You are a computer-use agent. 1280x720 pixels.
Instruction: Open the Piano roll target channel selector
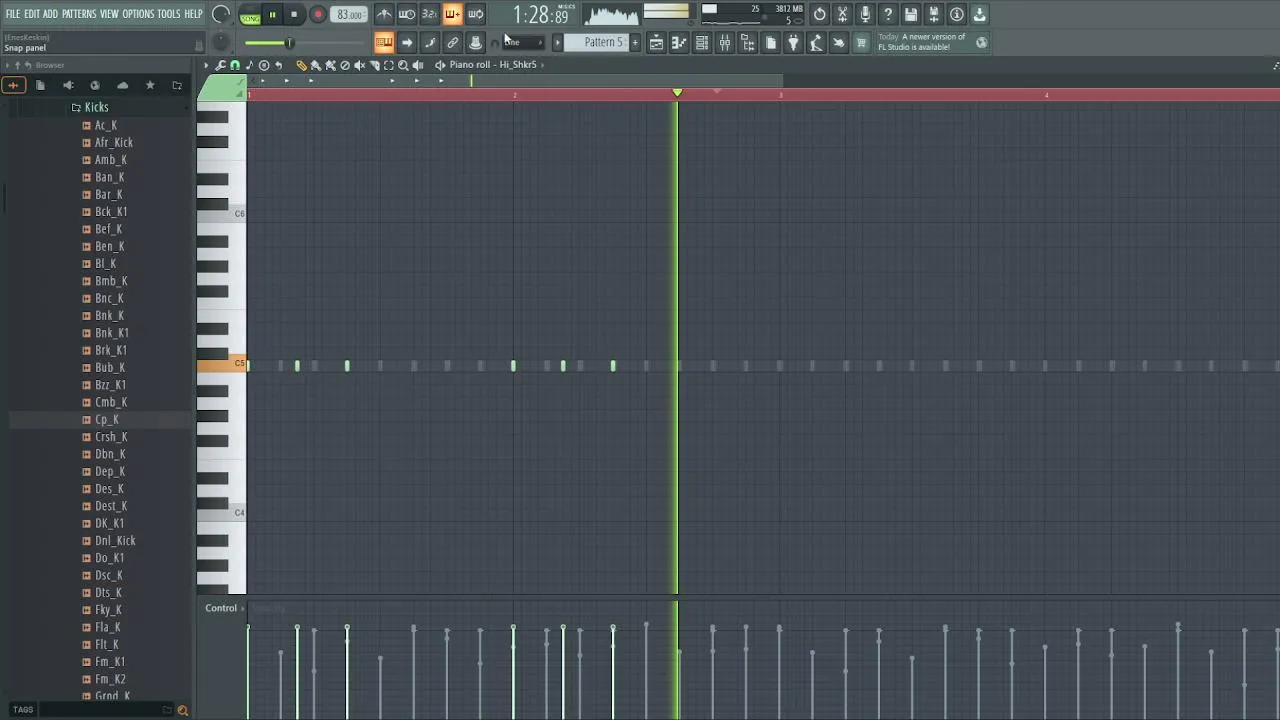point(491,65)
